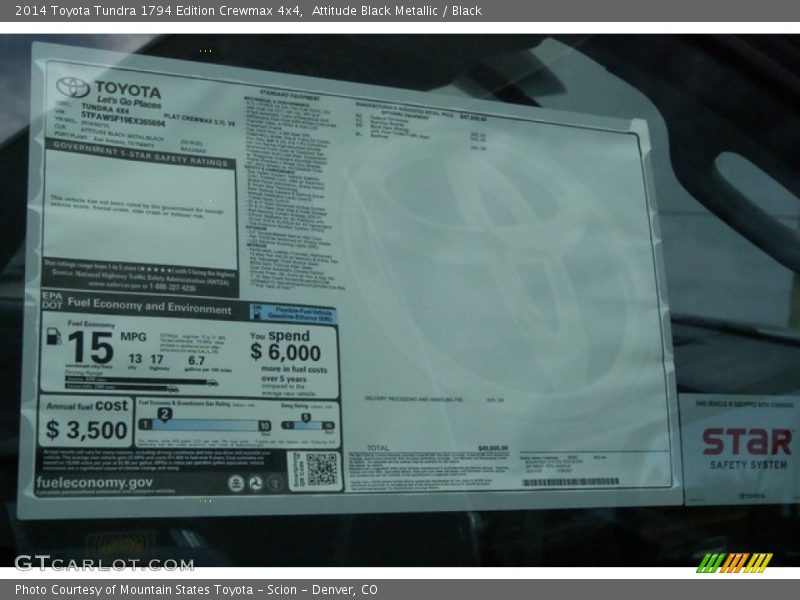Click the rating marker '2' on greenhouse scale
The width and height of the screenshot is (800, 600).
click(164, 414)
